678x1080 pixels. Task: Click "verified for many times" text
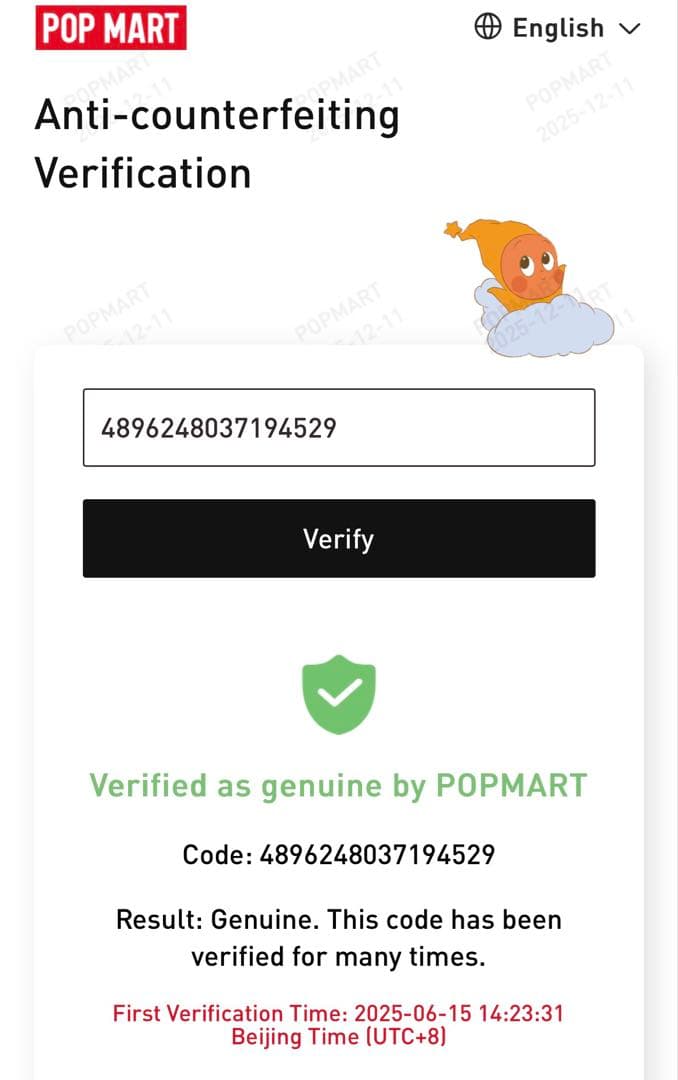click(x=339, y=957)
